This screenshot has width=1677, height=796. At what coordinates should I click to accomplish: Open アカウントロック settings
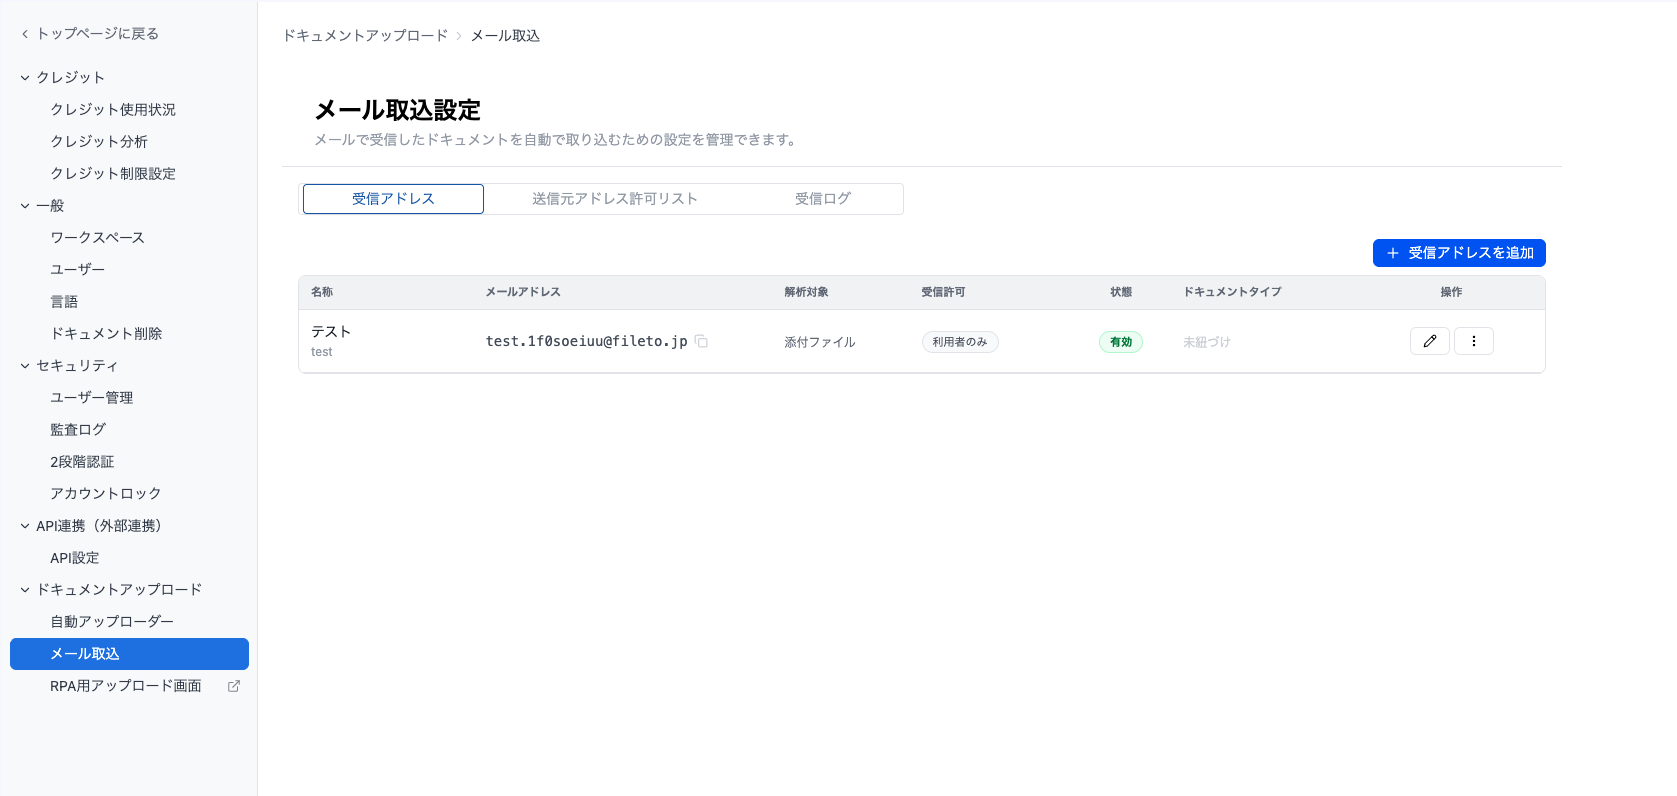(106, 494)
